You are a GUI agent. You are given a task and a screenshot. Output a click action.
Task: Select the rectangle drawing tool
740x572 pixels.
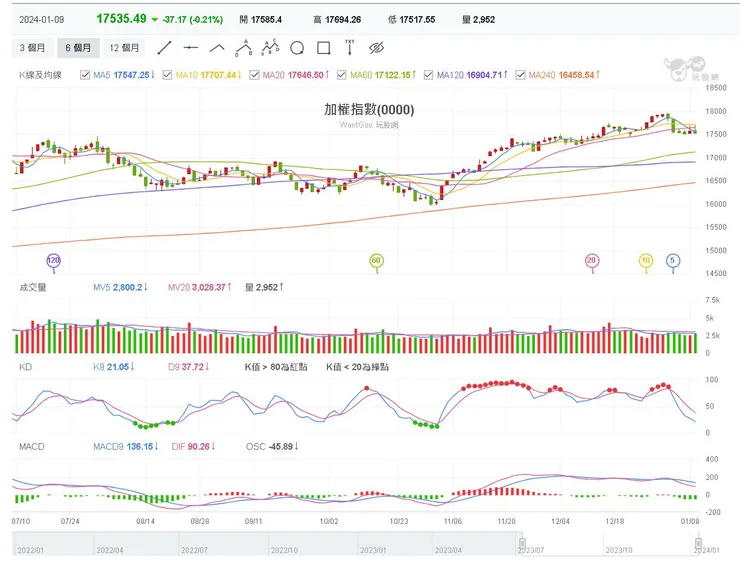coord(323,47)
